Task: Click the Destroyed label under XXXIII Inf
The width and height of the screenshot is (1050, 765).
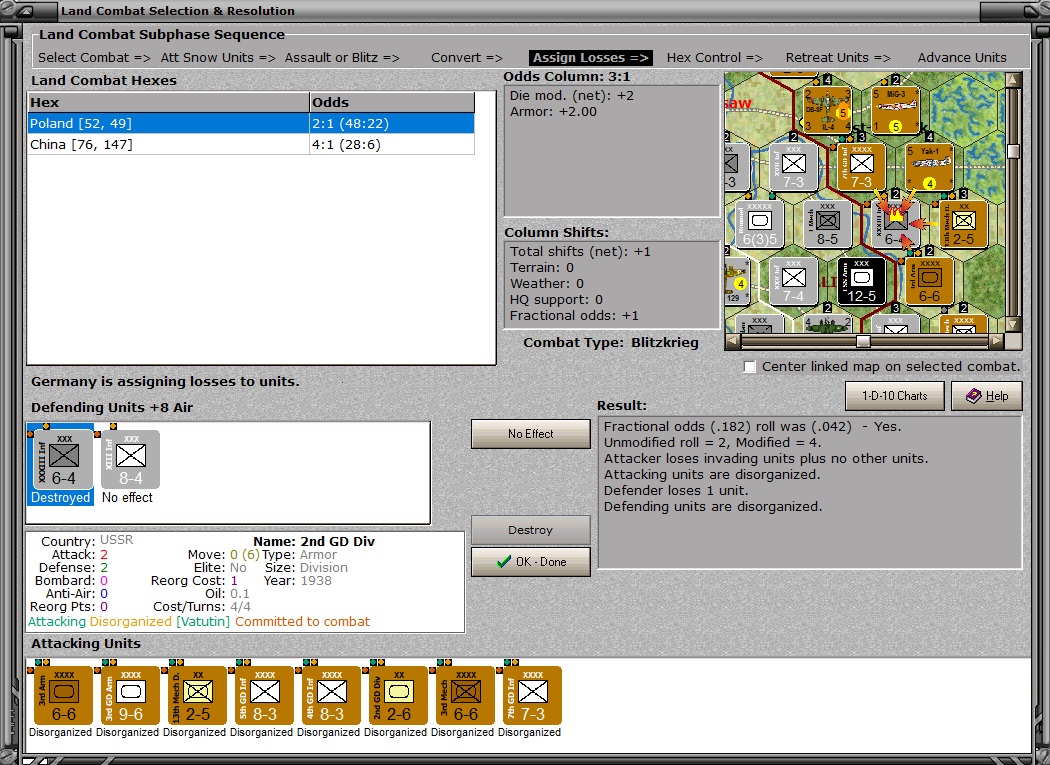Action: (x=60, y=498)
